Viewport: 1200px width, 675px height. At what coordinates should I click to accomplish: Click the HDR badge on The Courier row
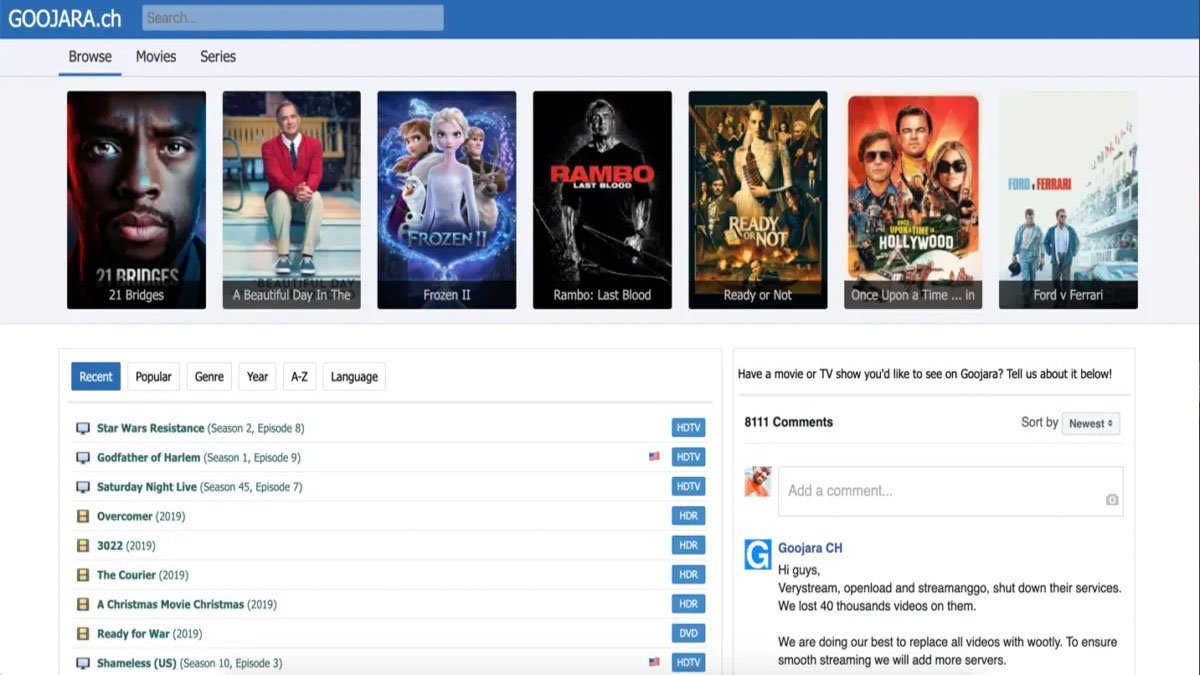point(688,575)
